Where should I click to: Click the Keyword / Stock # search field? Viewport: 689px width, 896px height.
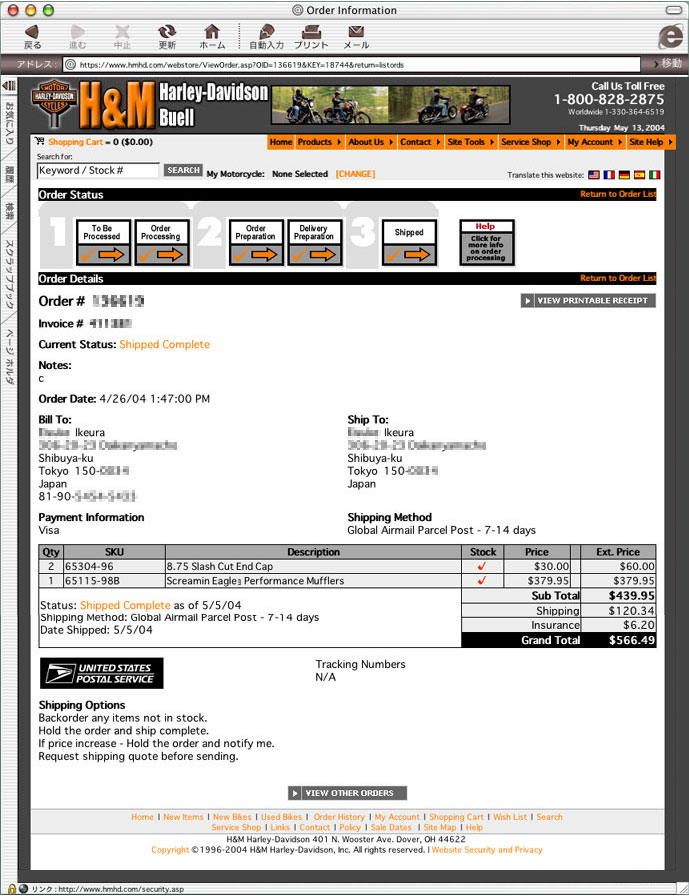(x=98, y=170)
